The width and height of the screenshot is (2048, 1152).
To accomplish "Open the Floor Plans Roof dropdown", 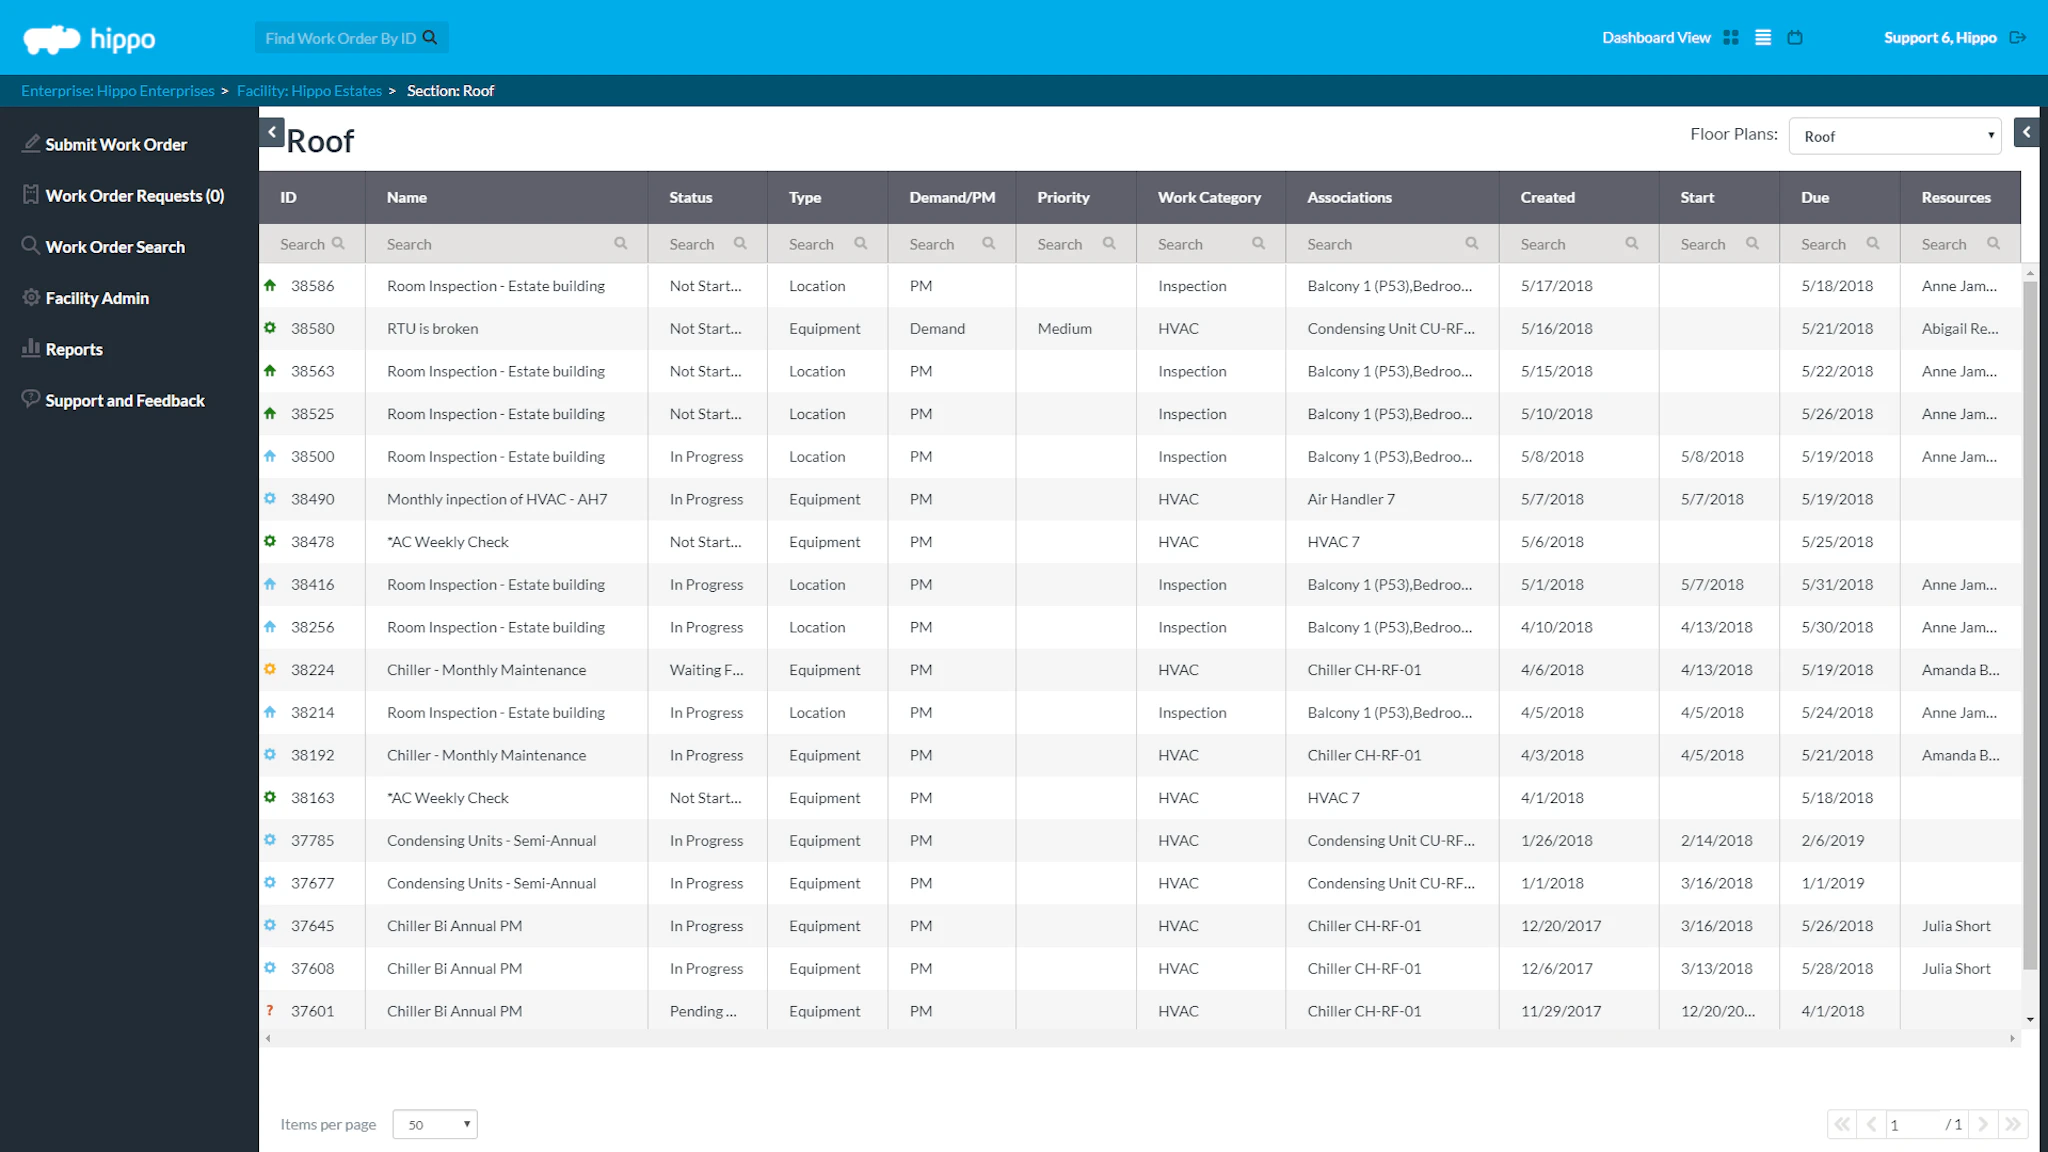I will [1894, 135].
